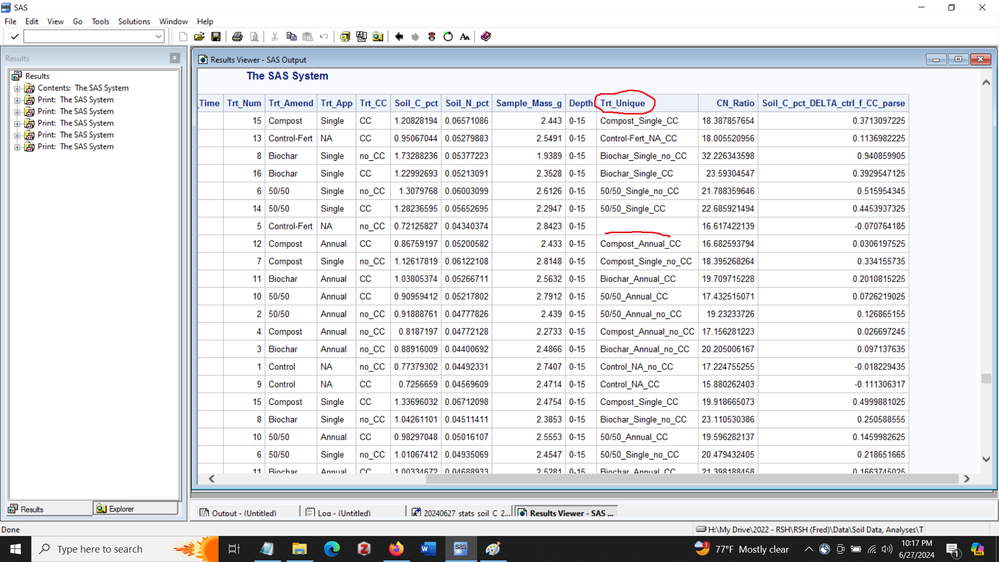
Task: Close the Results side panel
Action: tap(175, 58)
